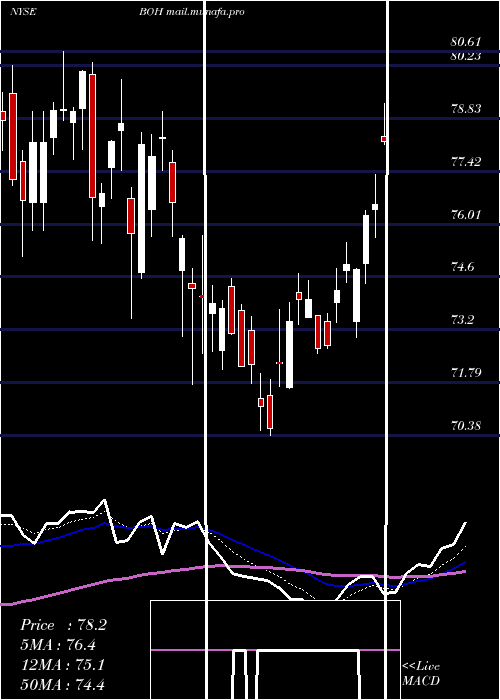This screenshot has height=700, width=500.
Task: Select the 80.61 price level label
Action: pos(466,42)
